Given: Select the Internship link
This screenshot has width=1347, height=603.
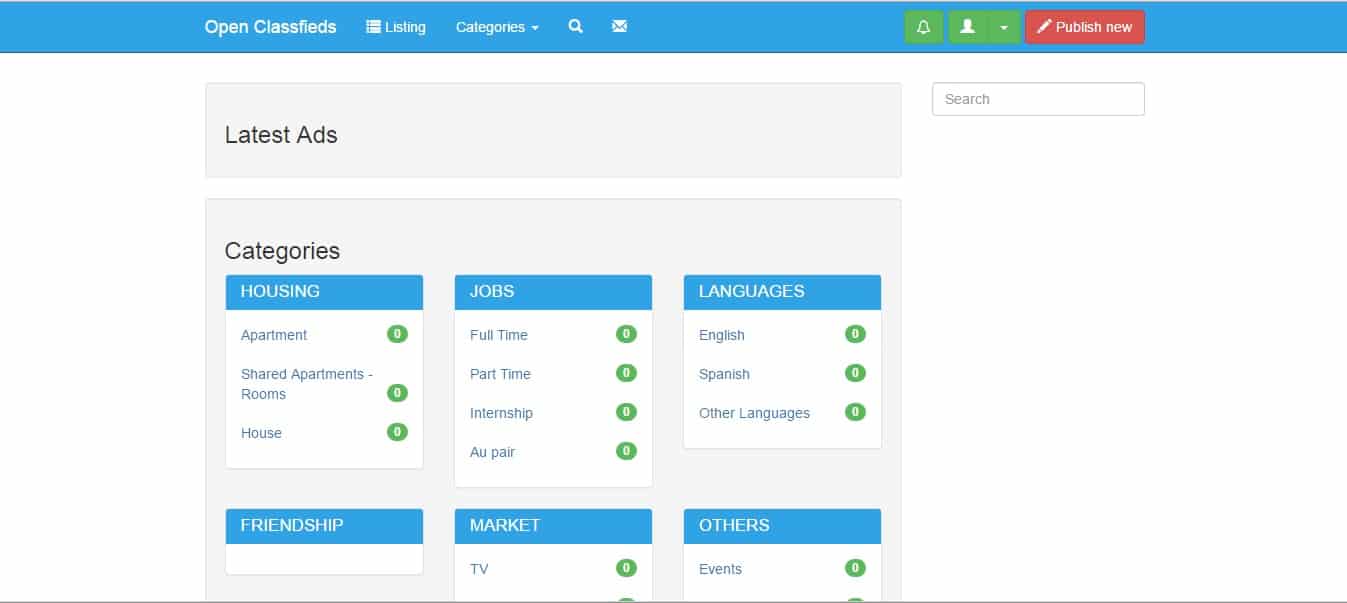Looking at the screenshot, I should (x=501, y=413).
